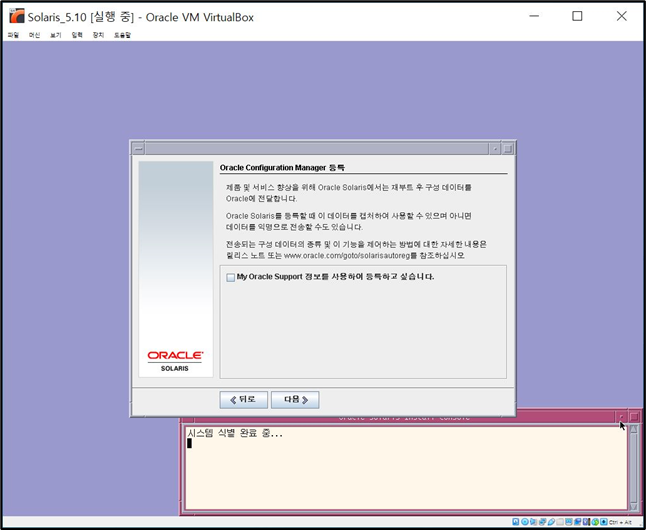Click the shared folders icon in status bar

pyautogui.click(x=560, y=522)
